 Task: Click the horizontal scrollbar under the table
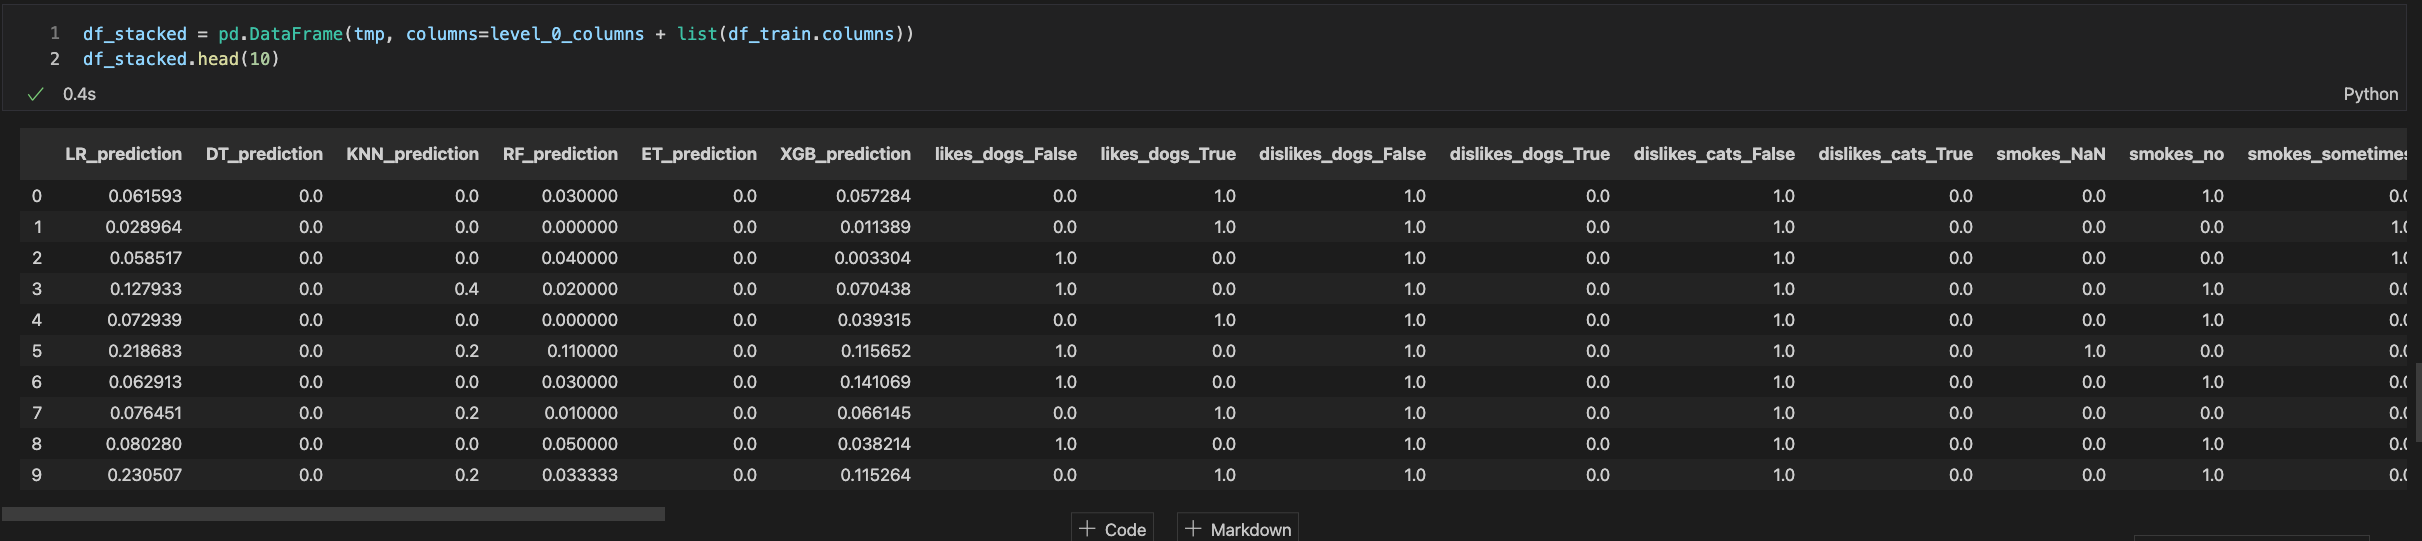point(333,514)
